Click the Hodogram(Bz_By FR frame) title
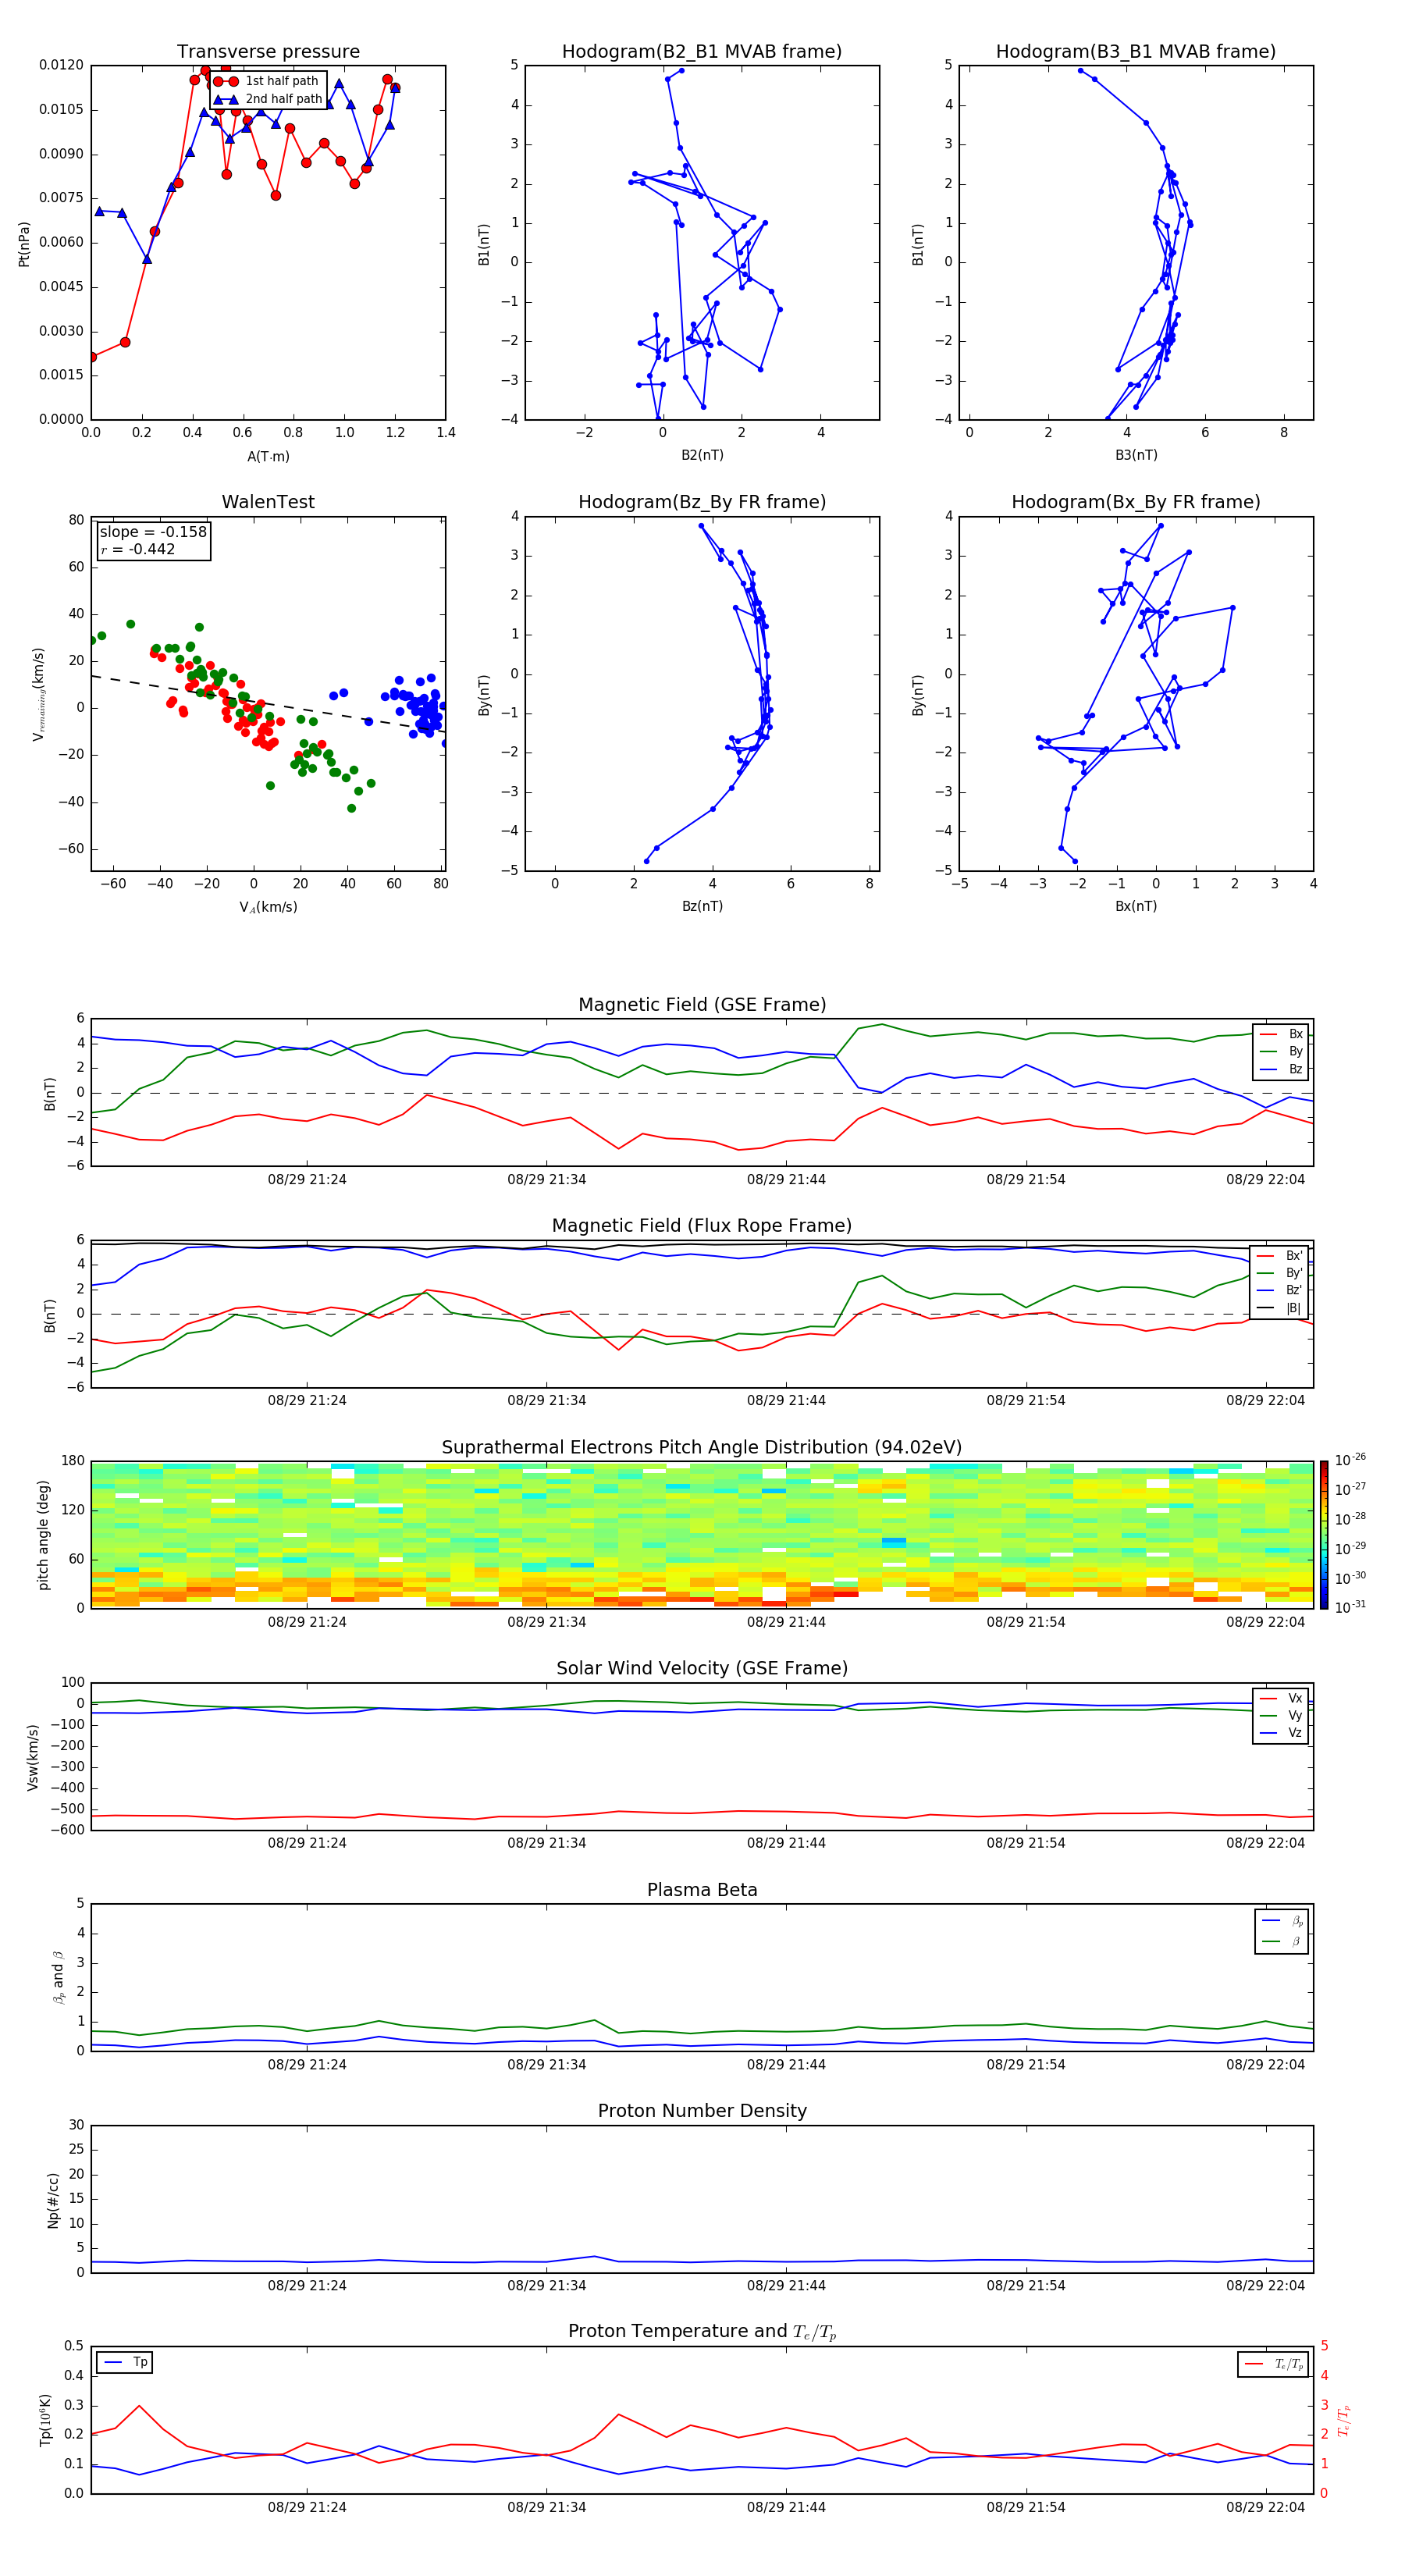The width and height of the screenshot is (1405, 2576). pos(702,502)
